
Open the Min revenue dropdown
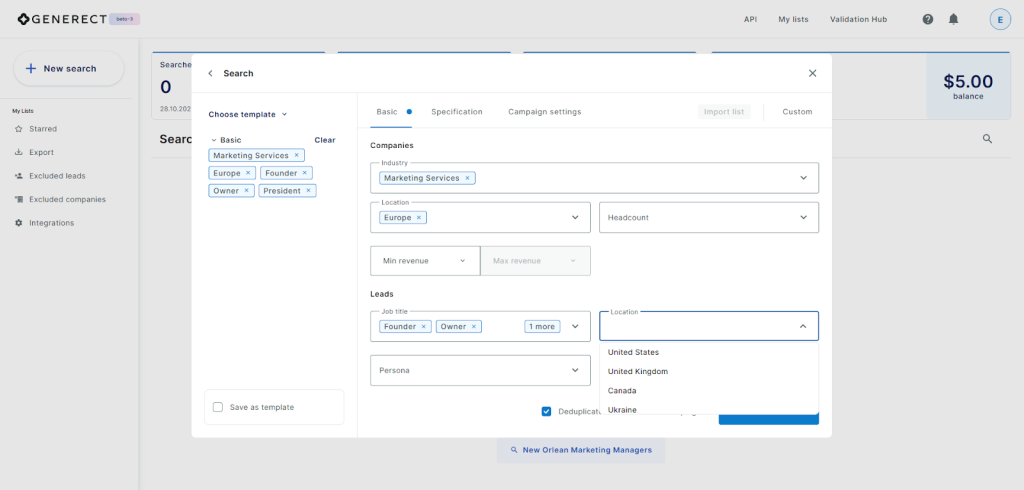(x=424, y=261)
